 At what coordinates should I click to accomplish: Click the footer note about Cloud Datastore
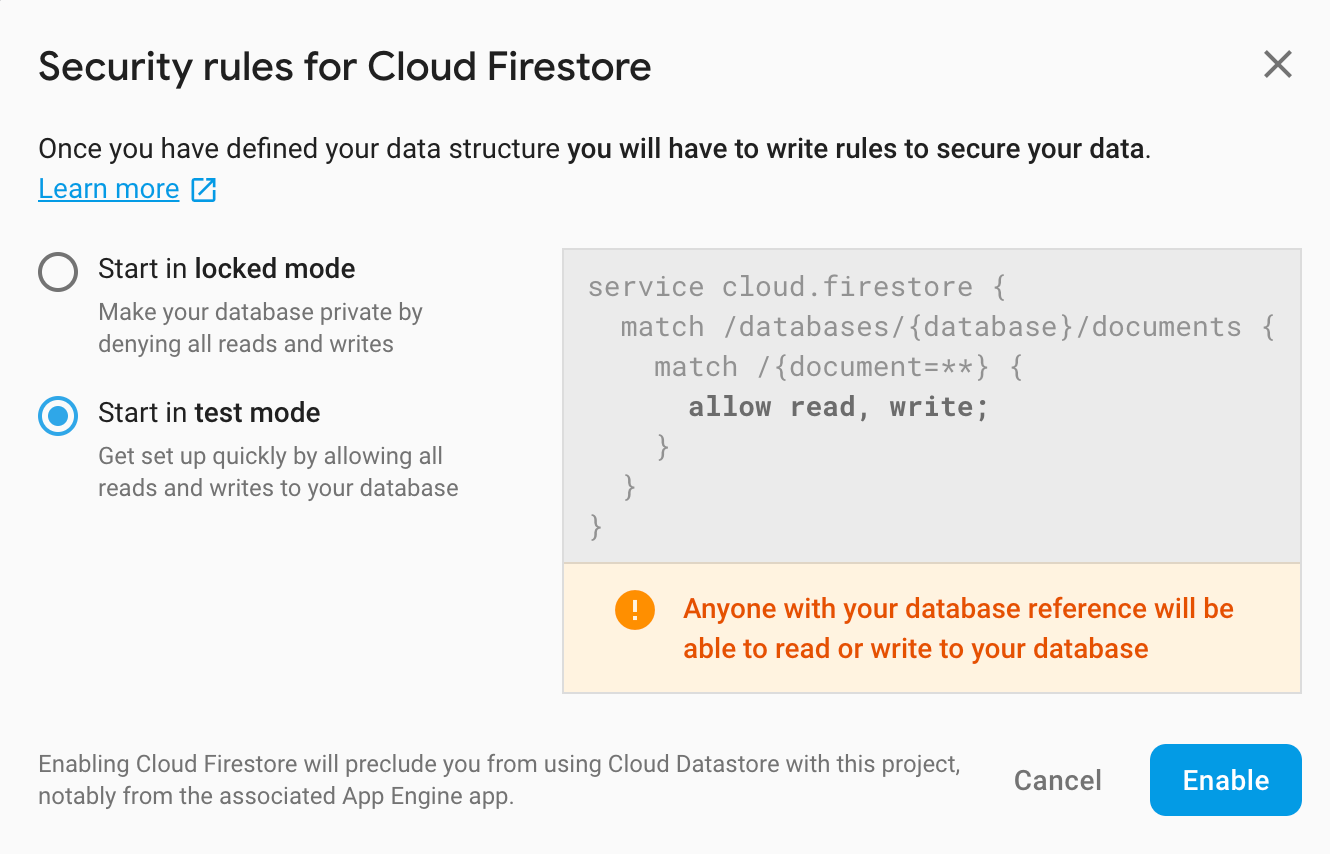[x=499, y=781]
